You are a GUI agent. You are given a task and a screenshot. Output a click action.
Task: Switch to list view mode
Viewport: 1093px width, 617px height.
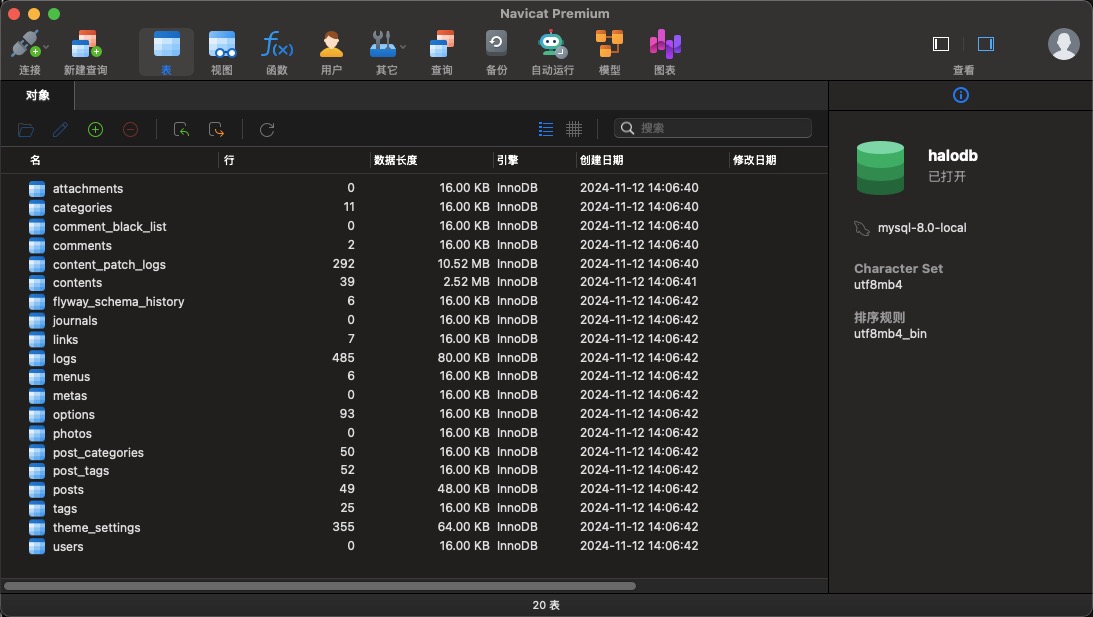(546, 129)
